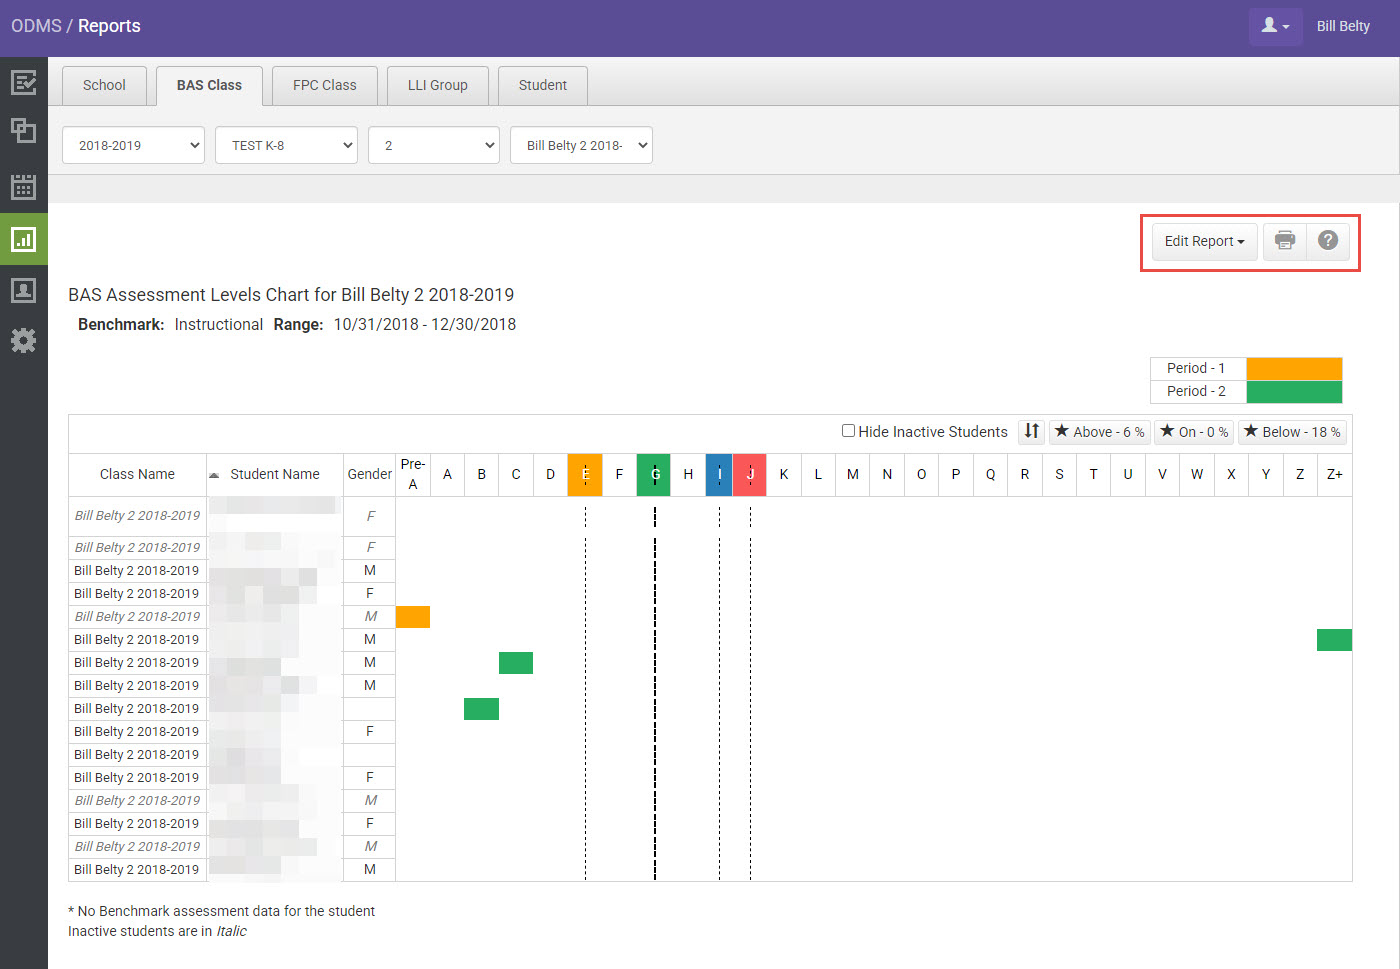Check the Hide Inactive Students checkbox
Screen dimensions: 1400x969
tap(848, 431)
